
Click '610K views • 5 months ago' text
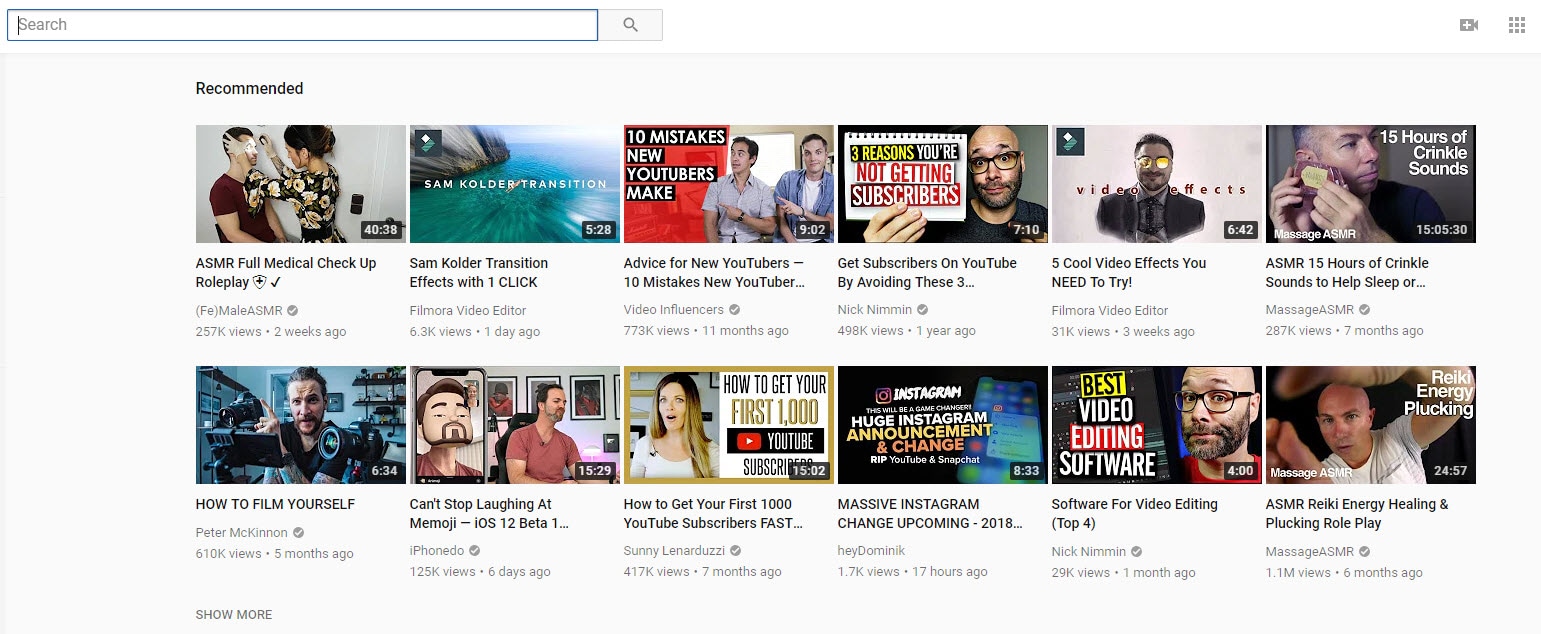click(x=275, y=554)
